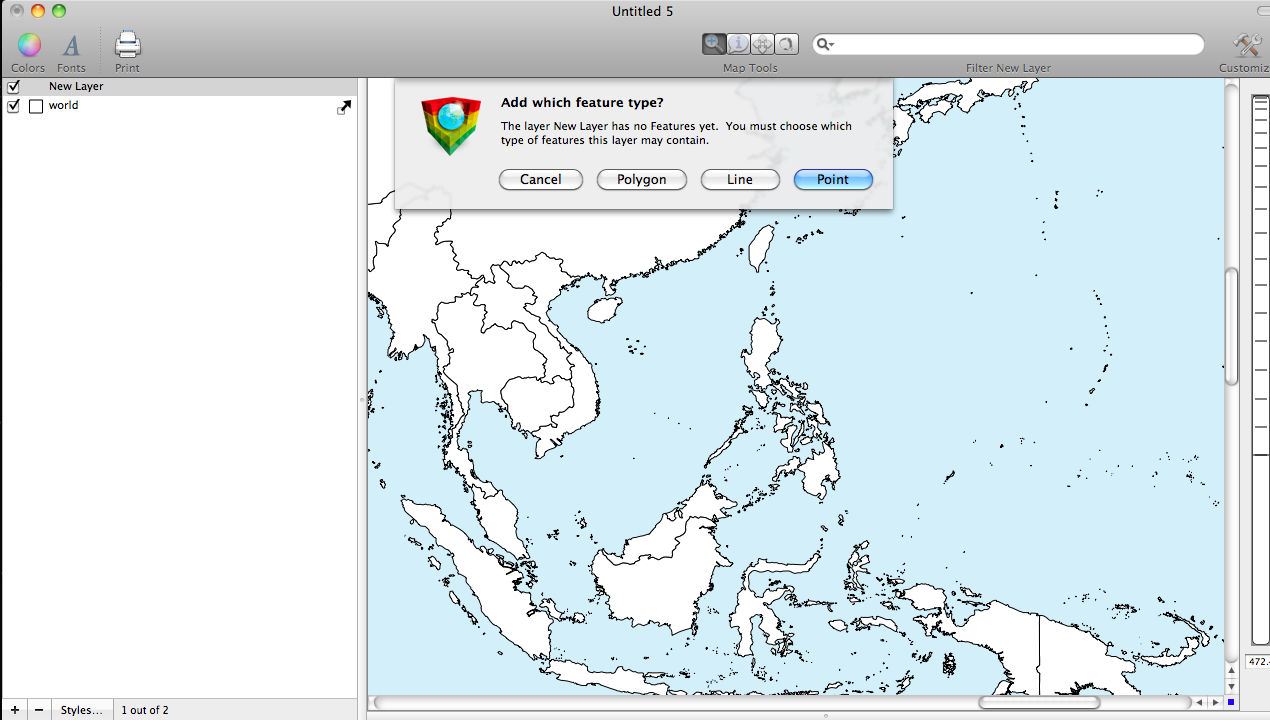1270x720 pixels.
Task: Select the Zoom map tool
Action: 714,44
